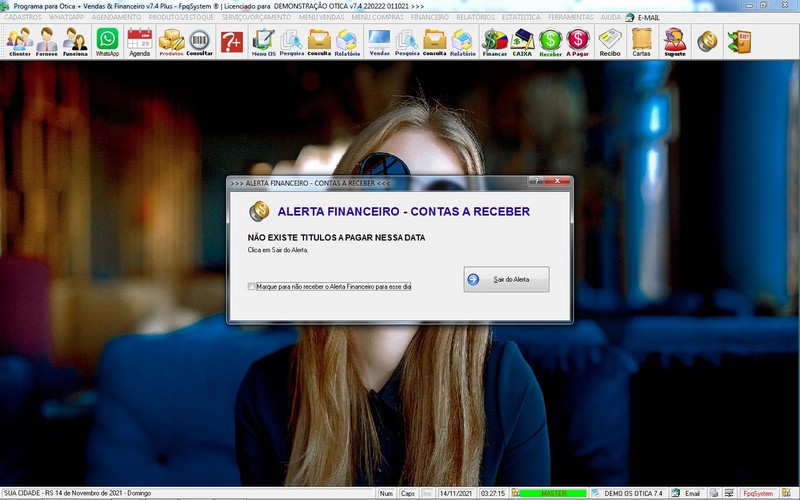
Task: Click Consulta icon in the Vendas group
Action: tap(435, 42)
